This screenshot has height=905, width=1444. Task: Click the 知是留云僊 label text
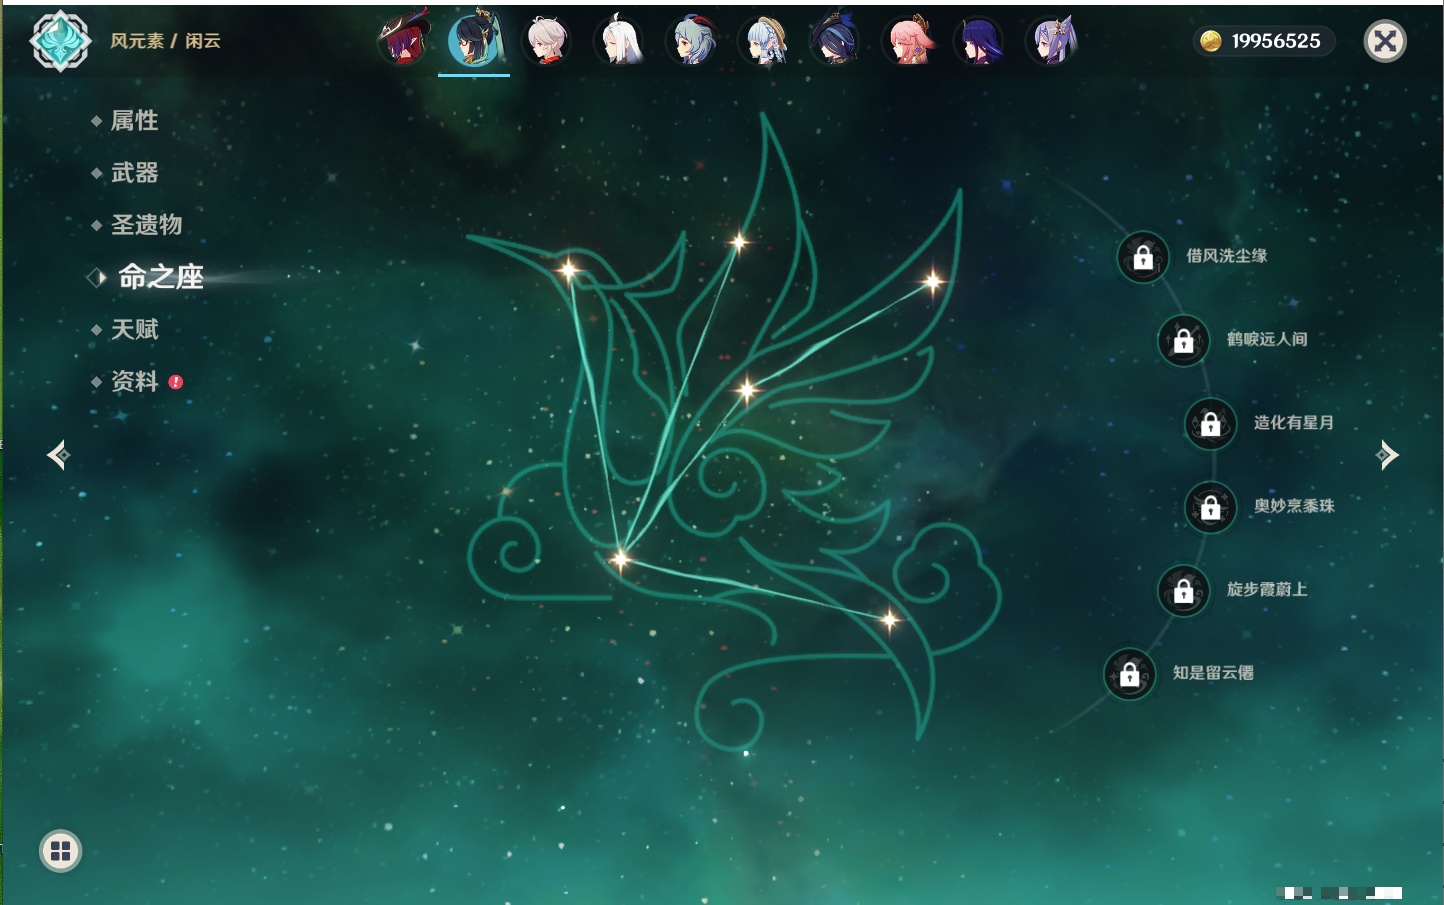click(1213, 673)
